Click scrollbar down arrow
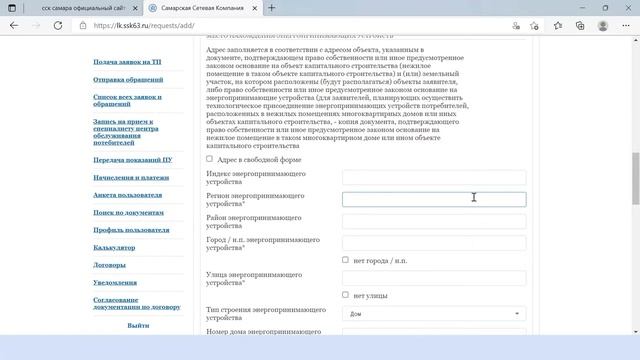This screenshot has width=640, height=360. click(x=636, y=331)
